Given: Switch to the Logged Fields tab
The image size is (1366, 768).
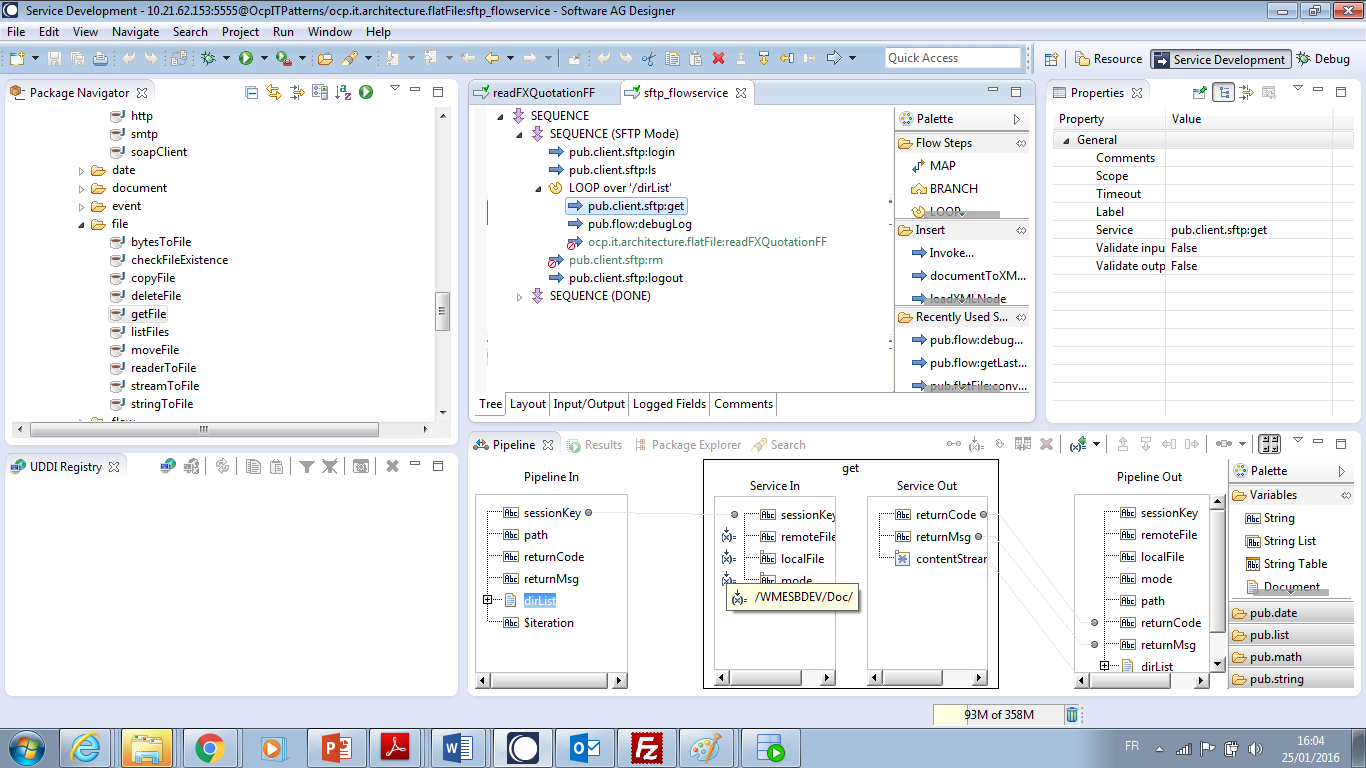Looking at the screenshot, I should pos(669,404).
